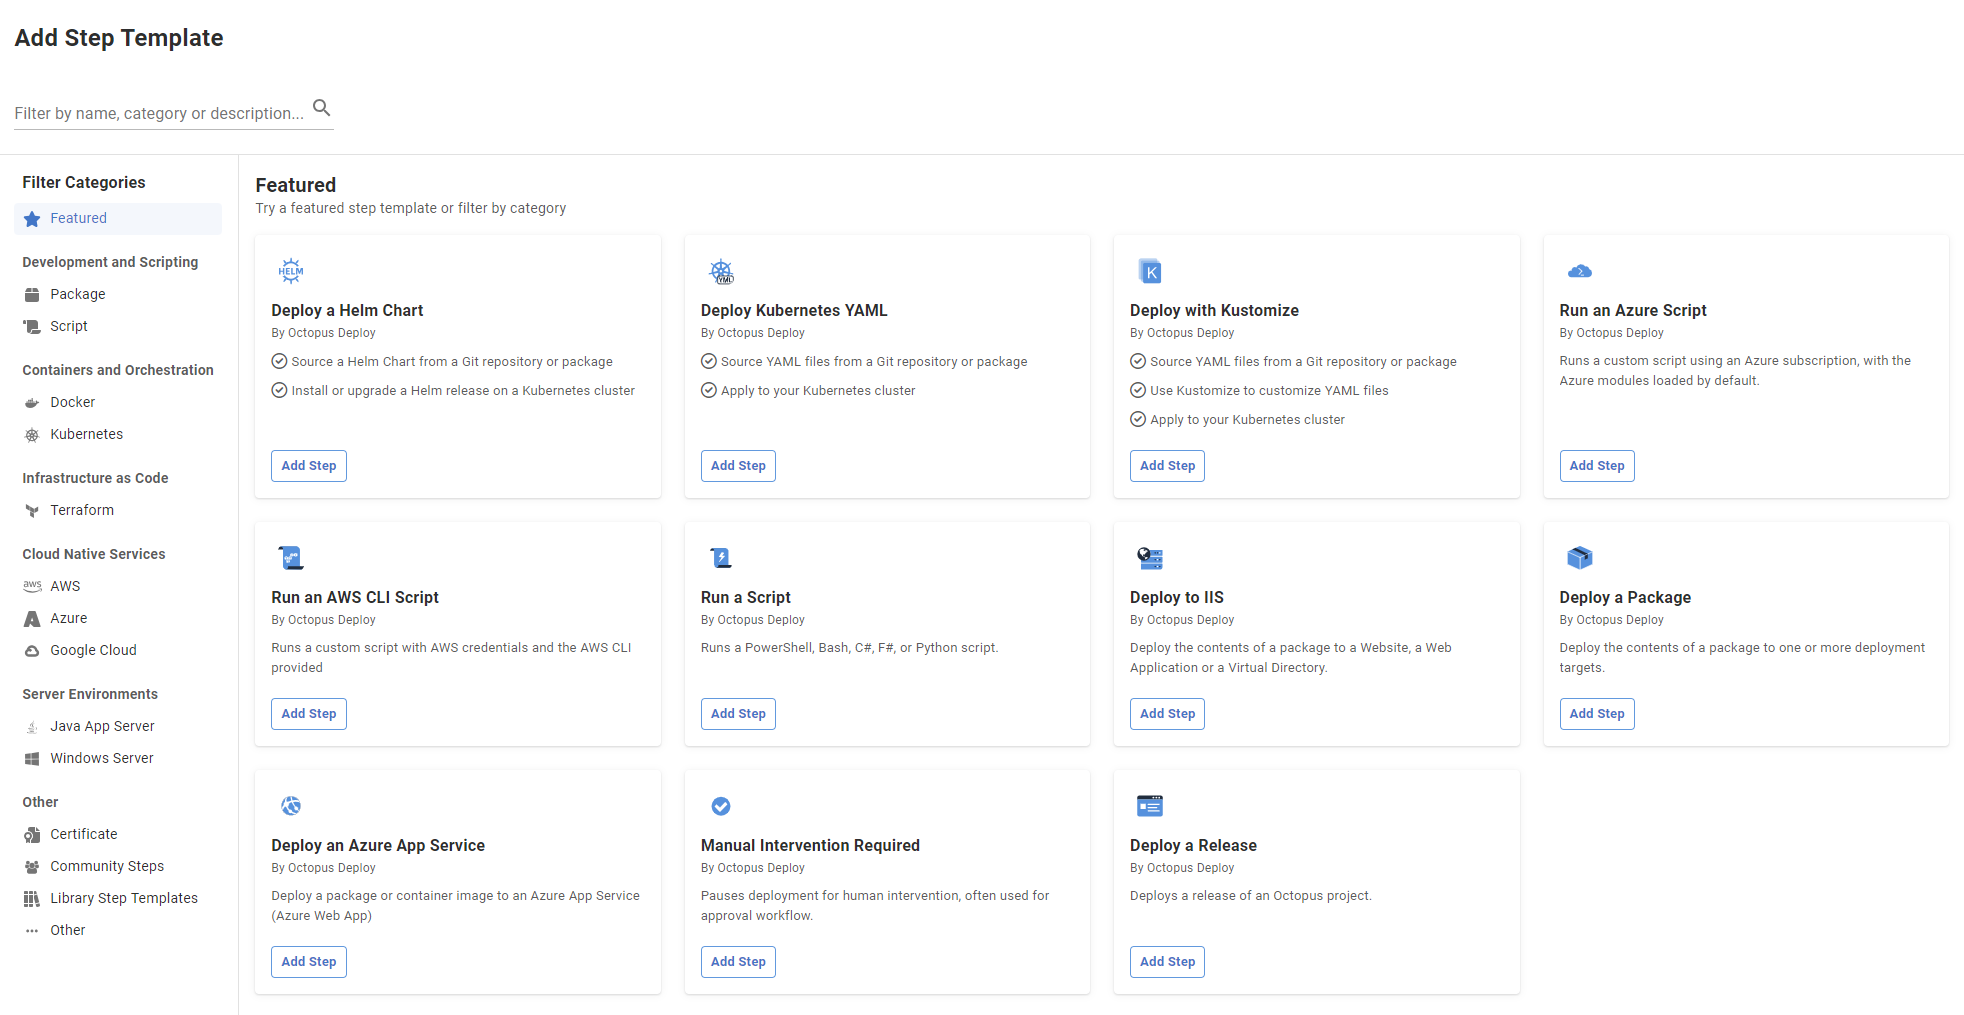Image resolution: width=1964 pixels, height=1015 pixels.
Task: Click the Deploy a Package box icon
Action: pos(1580,558)
